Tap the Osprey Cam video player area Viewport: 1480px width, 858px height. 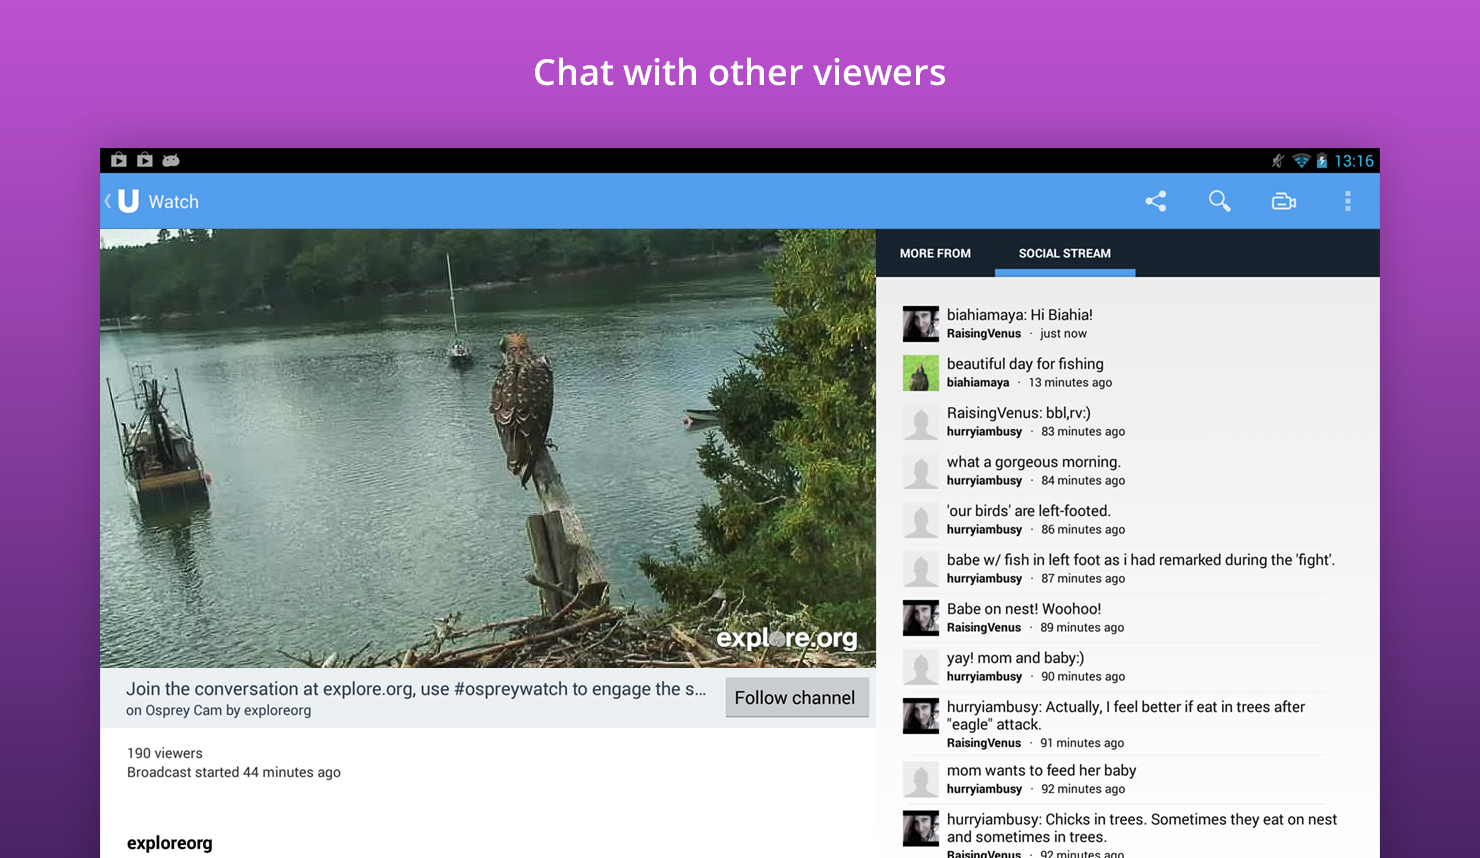coord(488,446)
